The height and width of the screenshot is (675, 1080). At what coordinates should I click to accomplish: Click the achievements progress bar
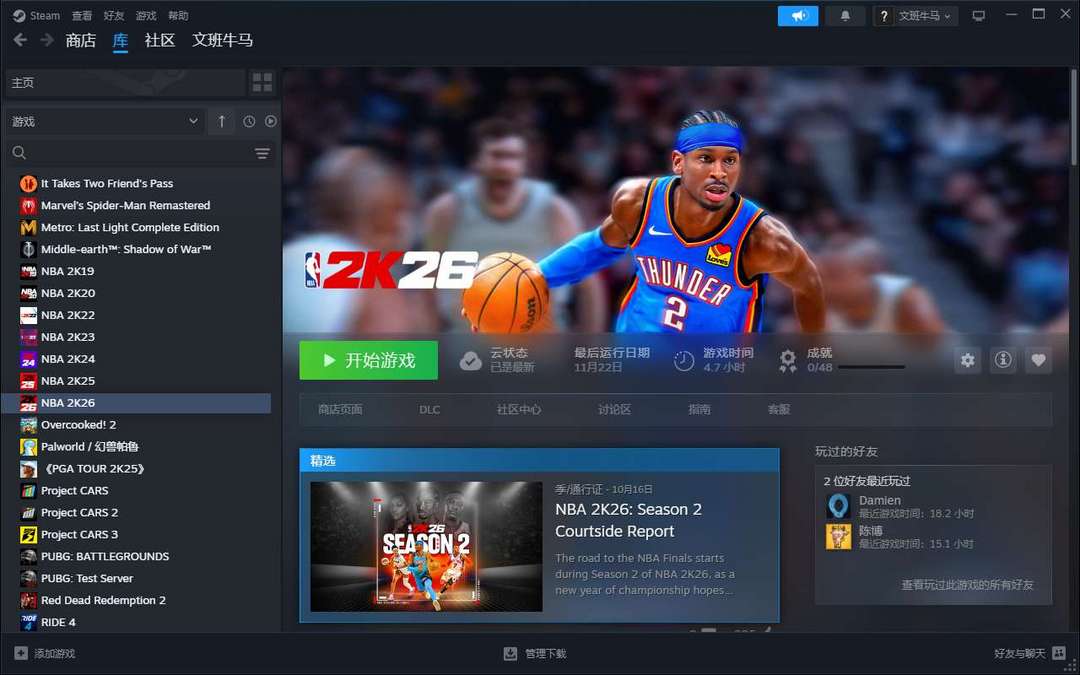871,367
